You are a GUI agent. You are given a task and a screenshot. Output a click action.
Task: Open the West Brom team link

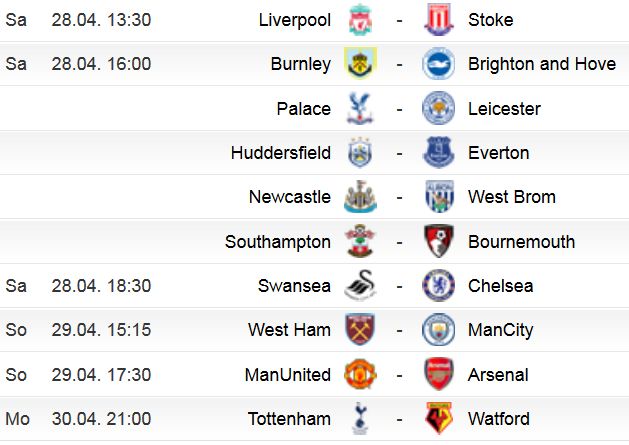(512, 197)
